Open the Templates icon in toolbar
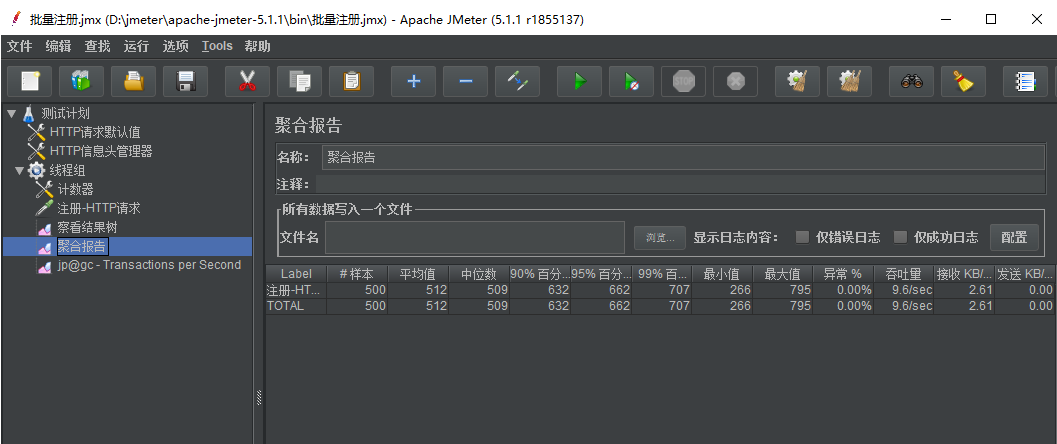Screen dimensions: 1057x444 81,82
